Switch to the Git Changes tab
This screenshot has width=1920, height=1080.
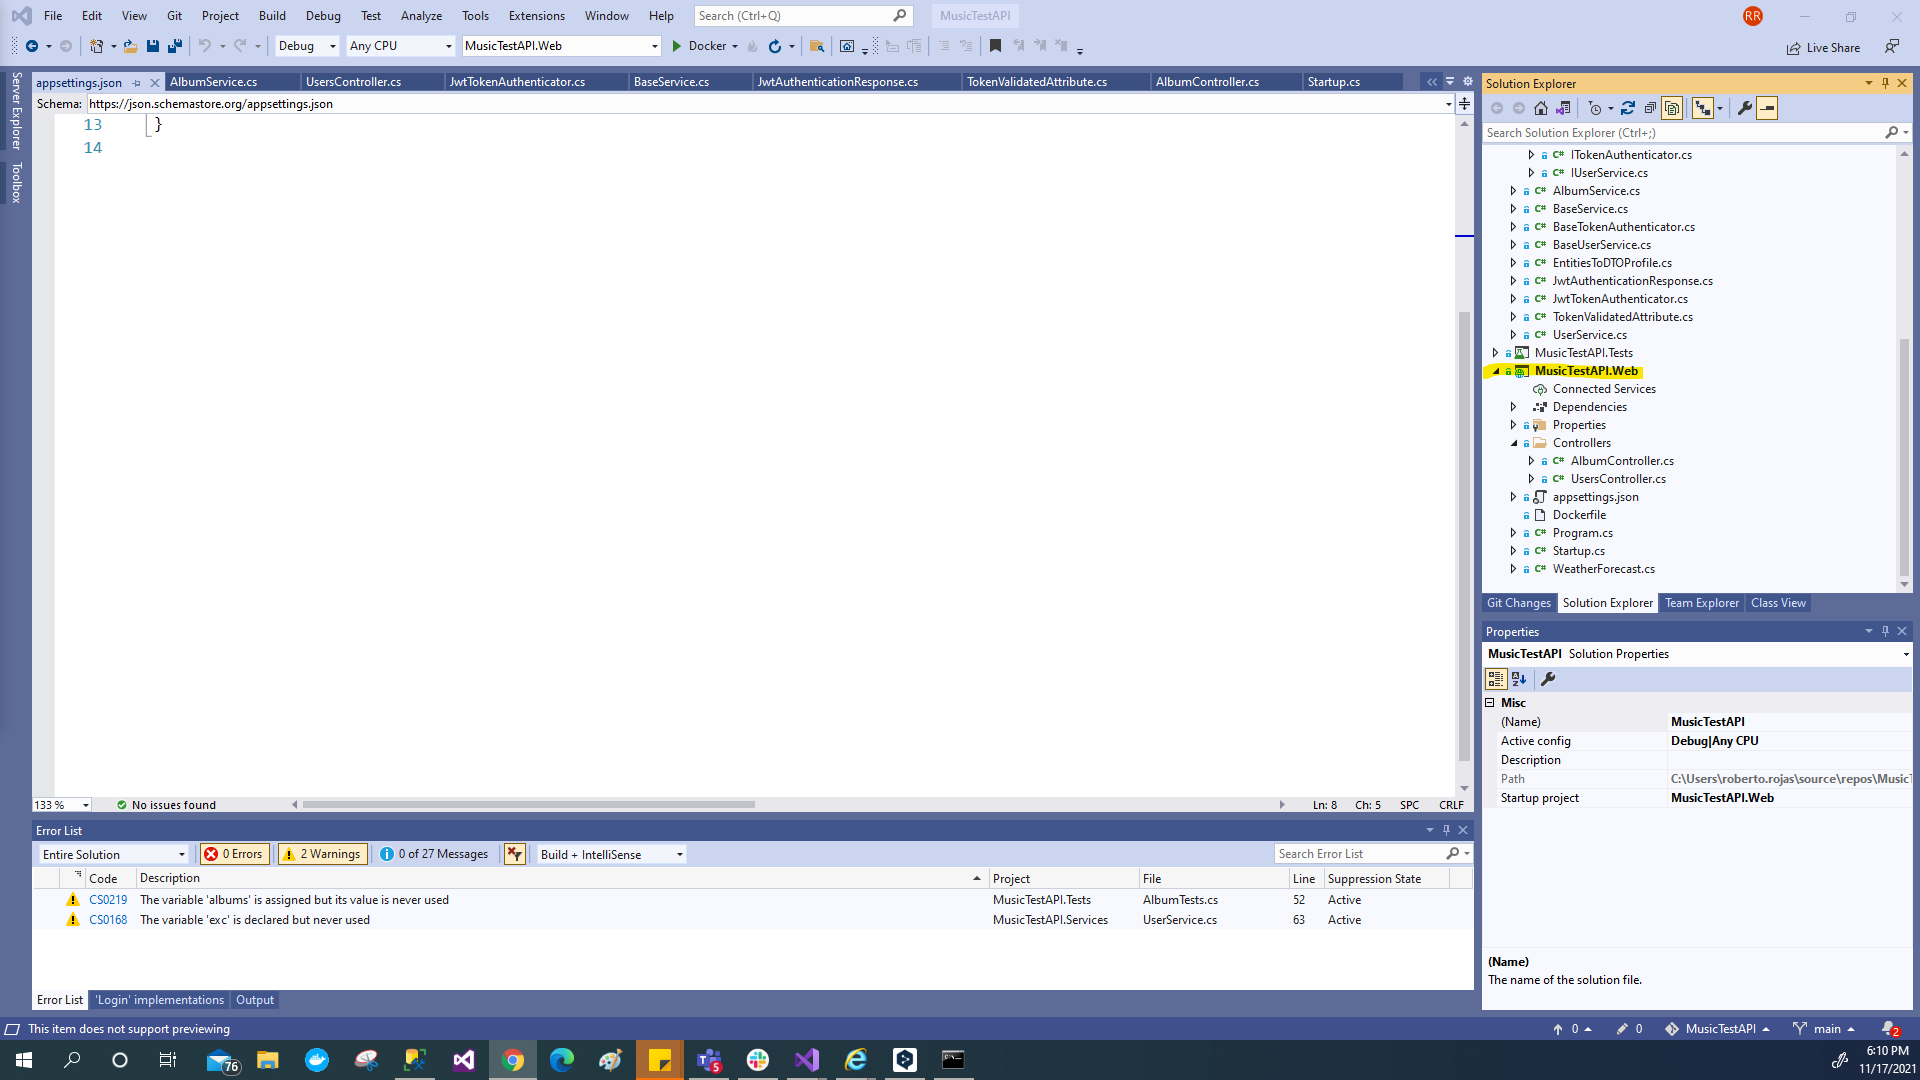click(1518, 603)
